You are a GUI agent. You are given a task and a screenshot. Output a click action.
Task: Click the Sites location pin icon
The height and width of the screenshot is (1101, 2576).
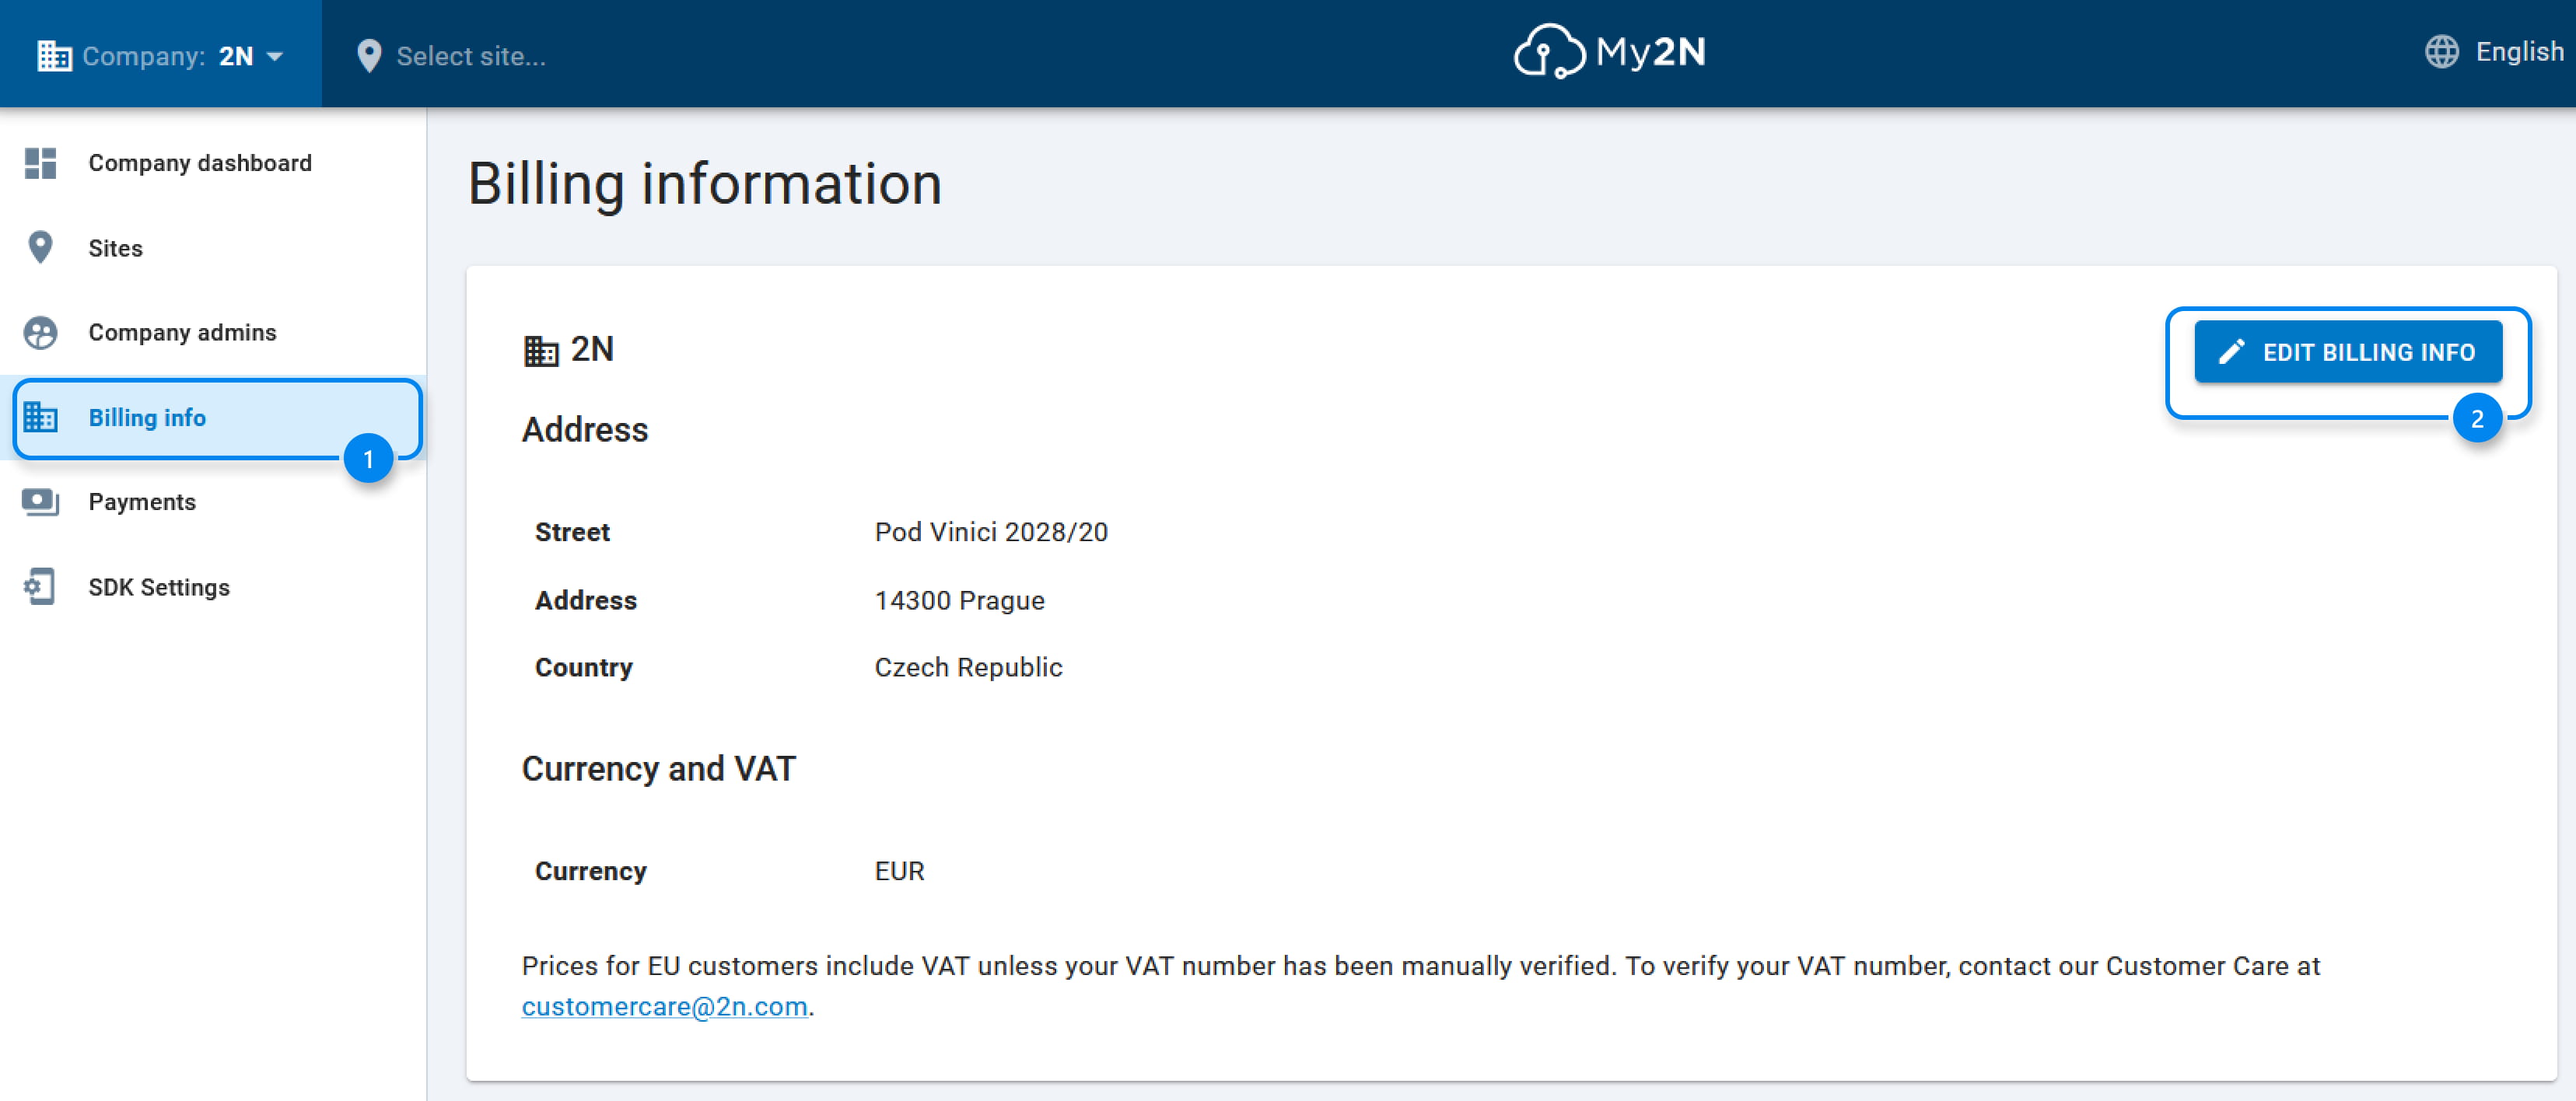click(40, 247)
